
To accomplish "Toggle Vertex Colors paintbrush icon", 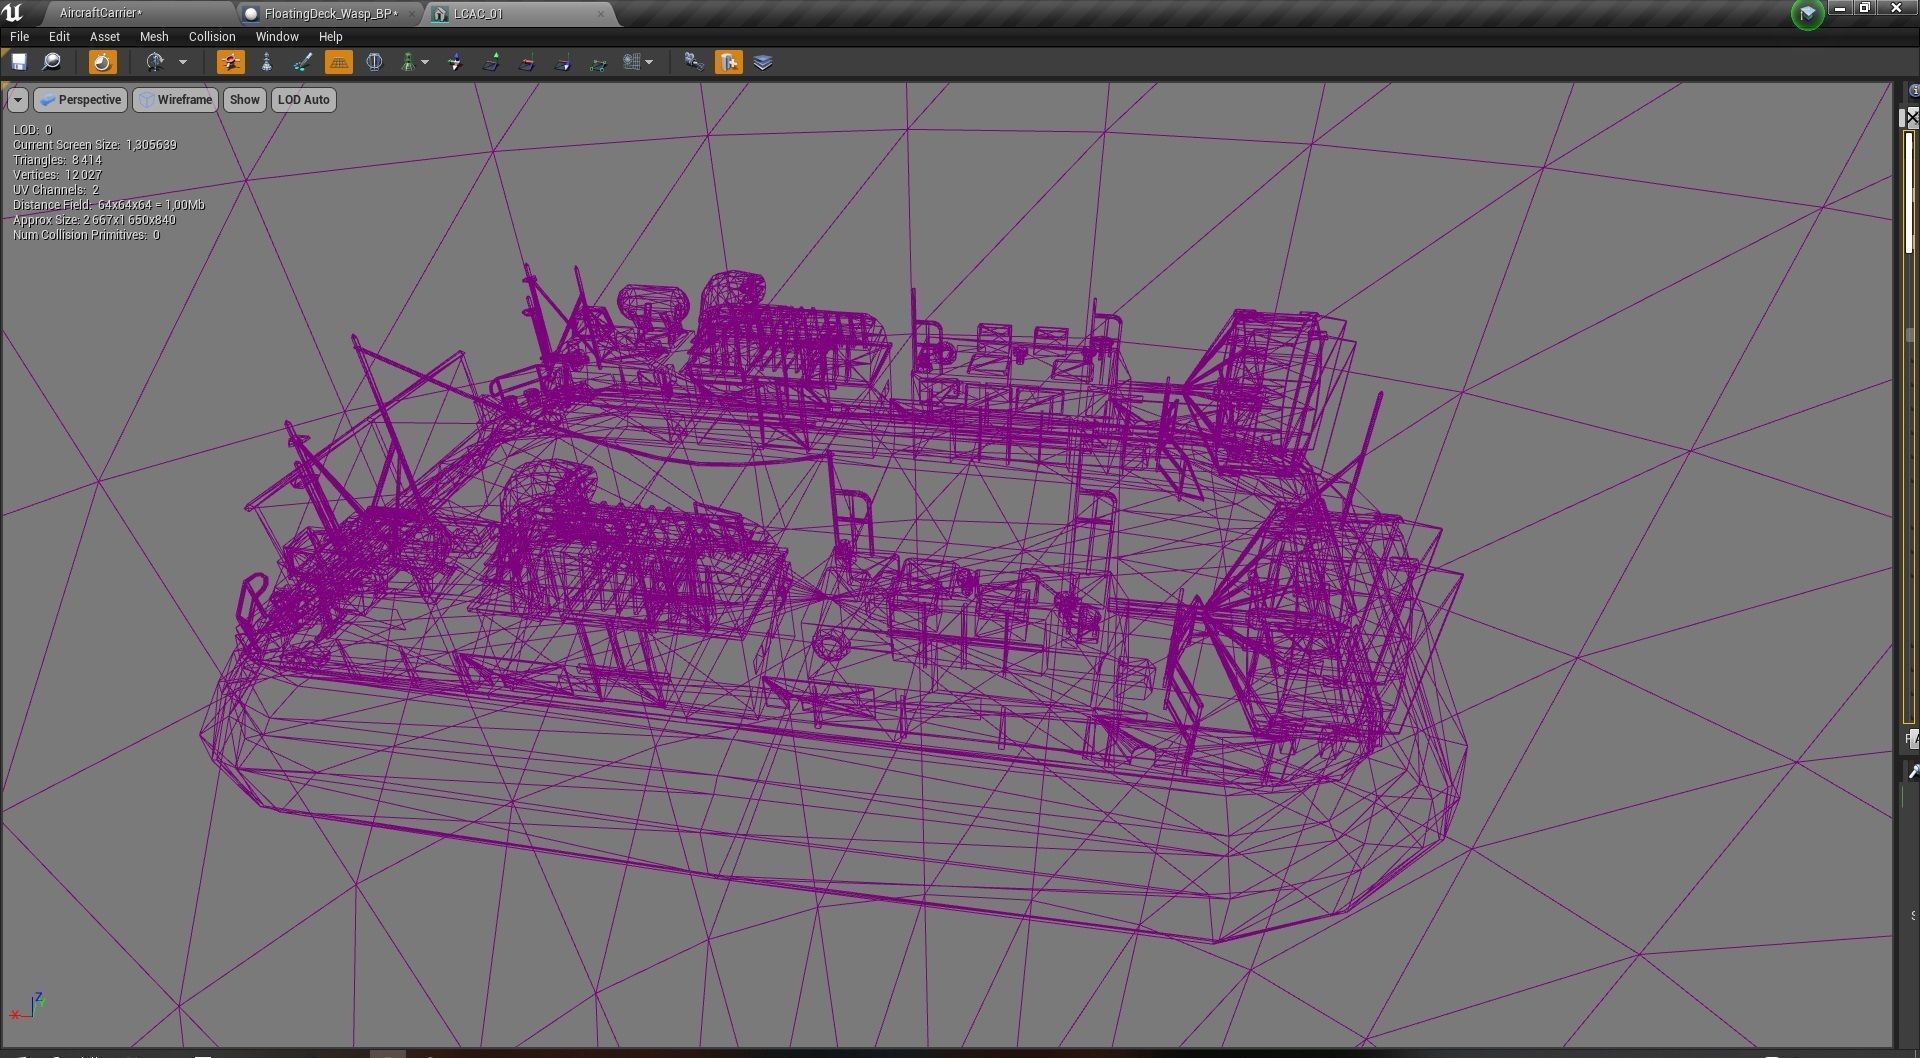I will point(303,62).
